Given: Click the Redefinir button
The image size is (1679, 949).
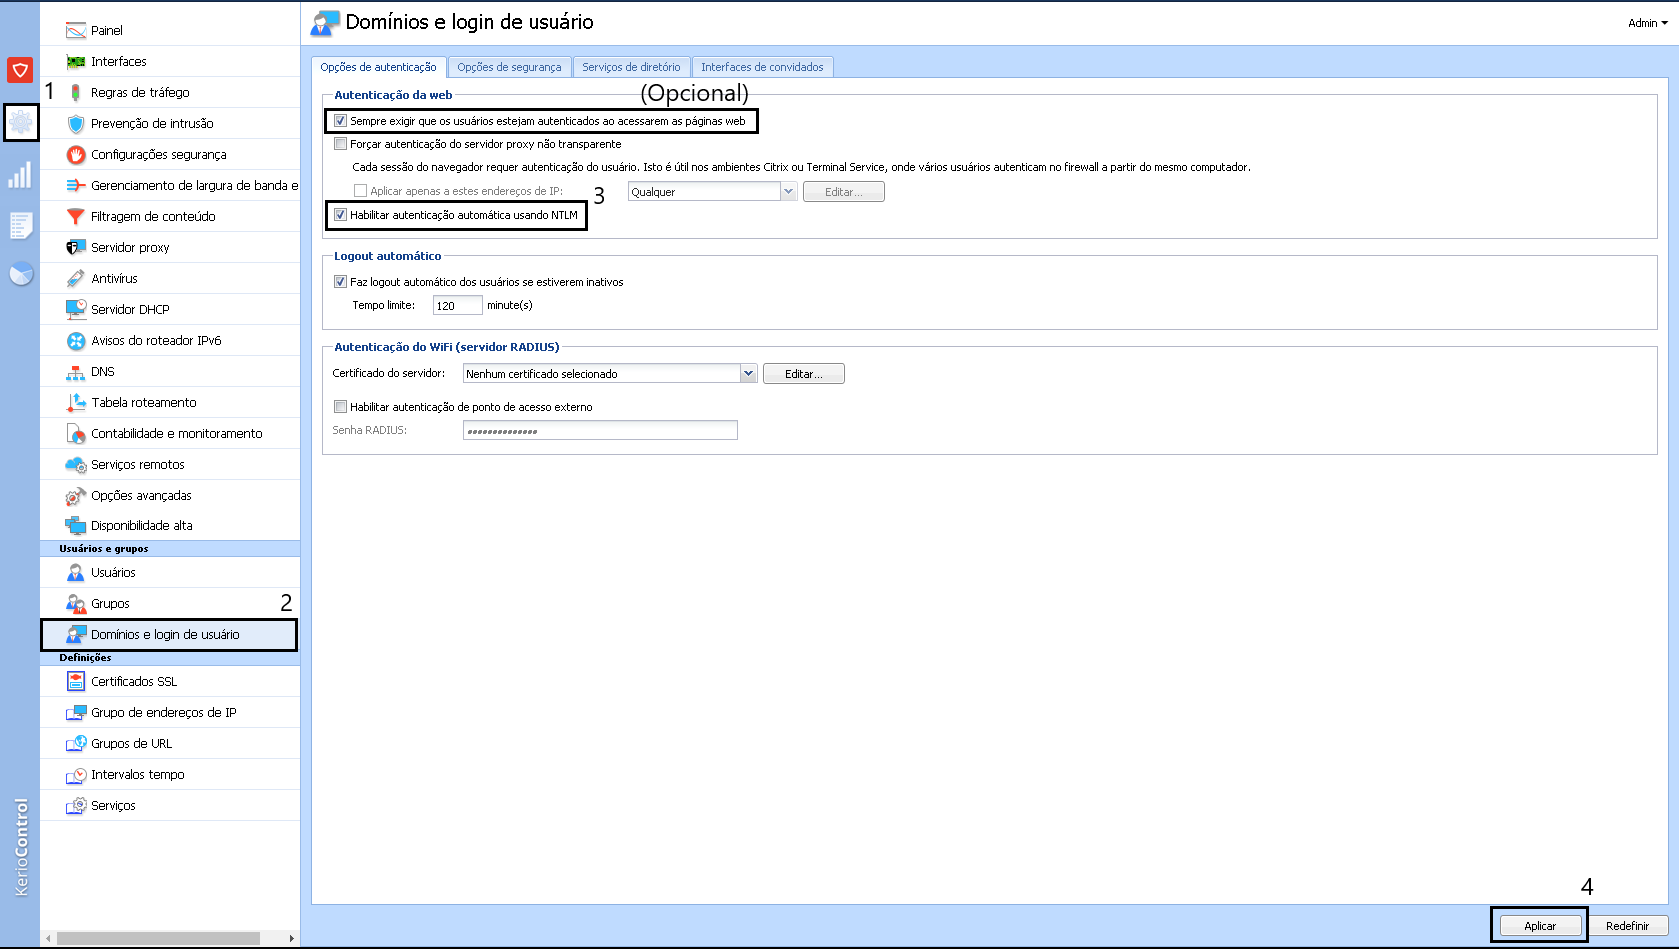Looking at the screenshot, I should pyautogui.click(x=1627, y=926).
